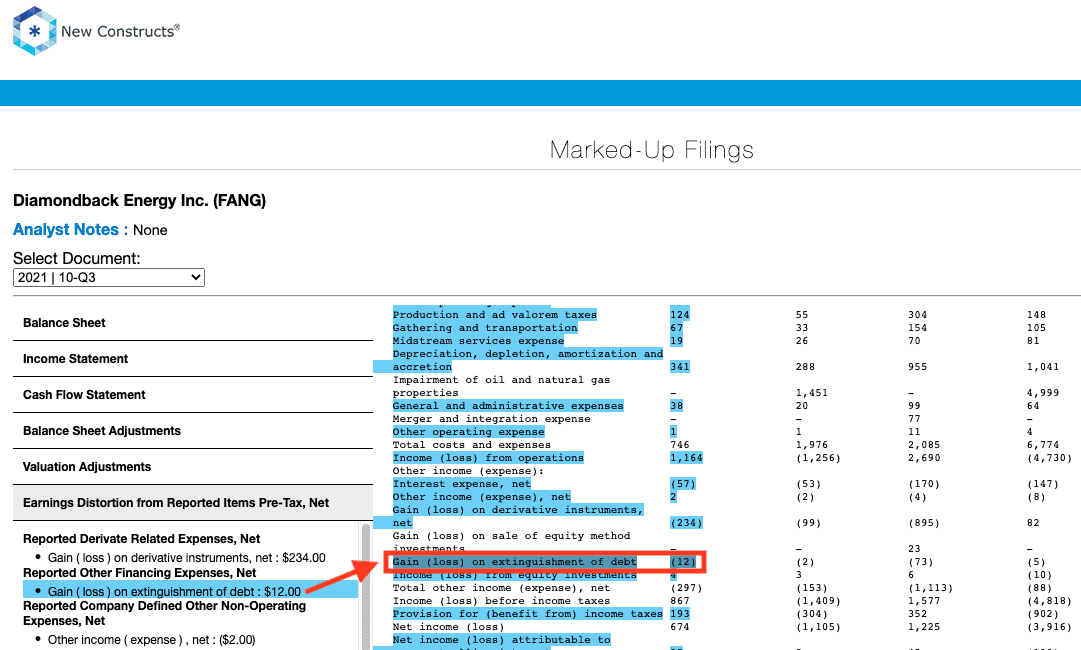Screen dimensions: 1081x650
Task: Click highlighted 'Provision for (benefit from) income taxes' line
Action: (527, 614)
